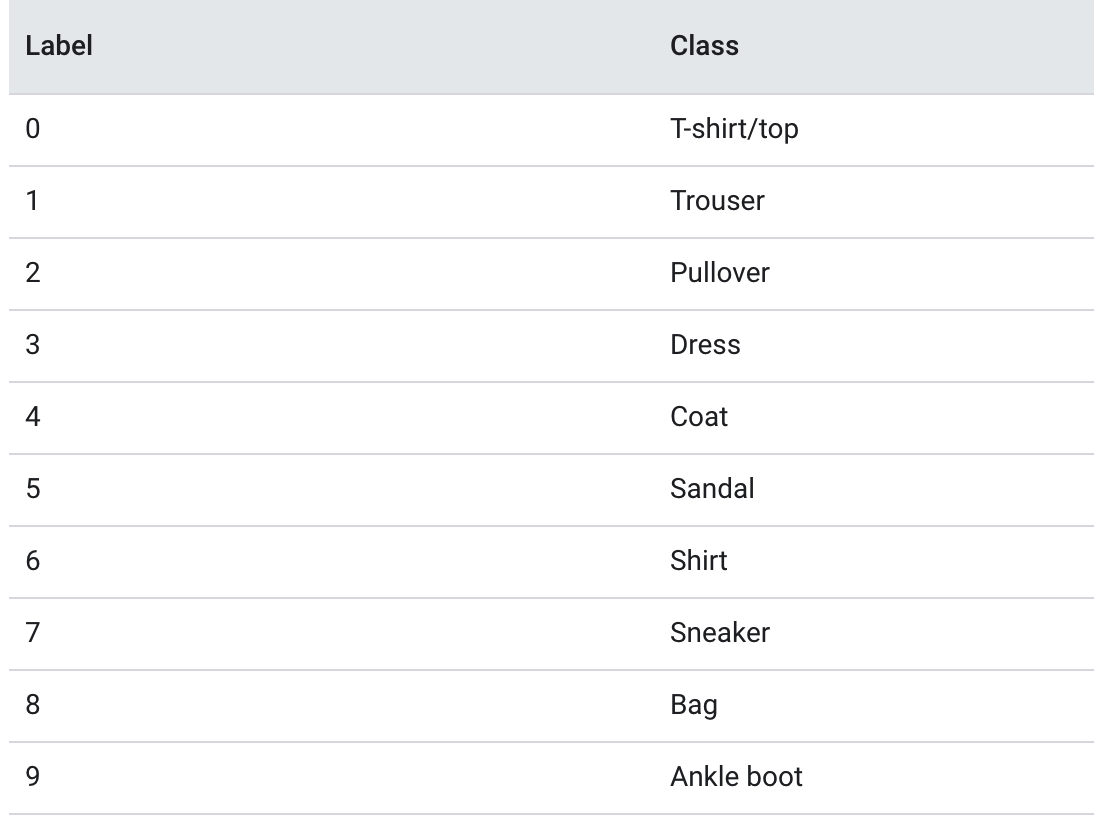Select the "Ankle boot" class cell
Screen dimensions: 1094x830
point(736,777)
